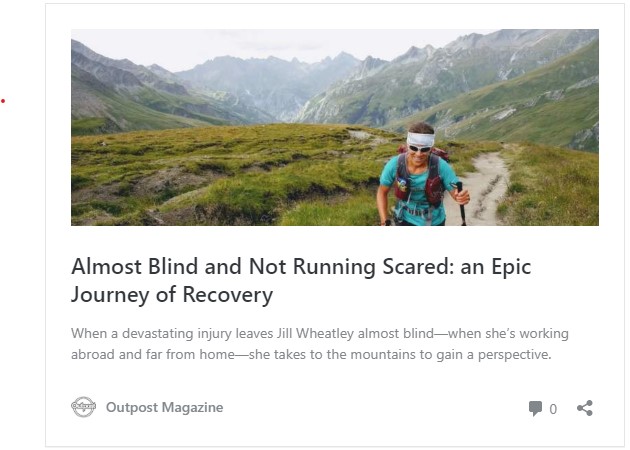Click the speech bubble comments icon
Screen dimensions: 630x450
[x=536, y=408]
